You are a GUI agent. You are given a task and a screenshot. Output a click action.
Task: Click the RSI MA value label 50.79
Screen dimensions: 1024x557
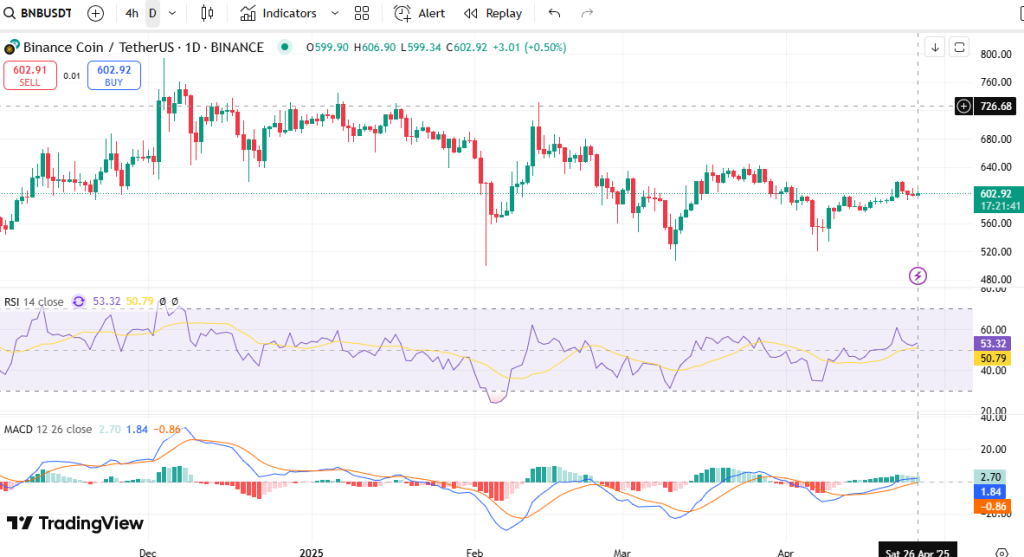993,358
